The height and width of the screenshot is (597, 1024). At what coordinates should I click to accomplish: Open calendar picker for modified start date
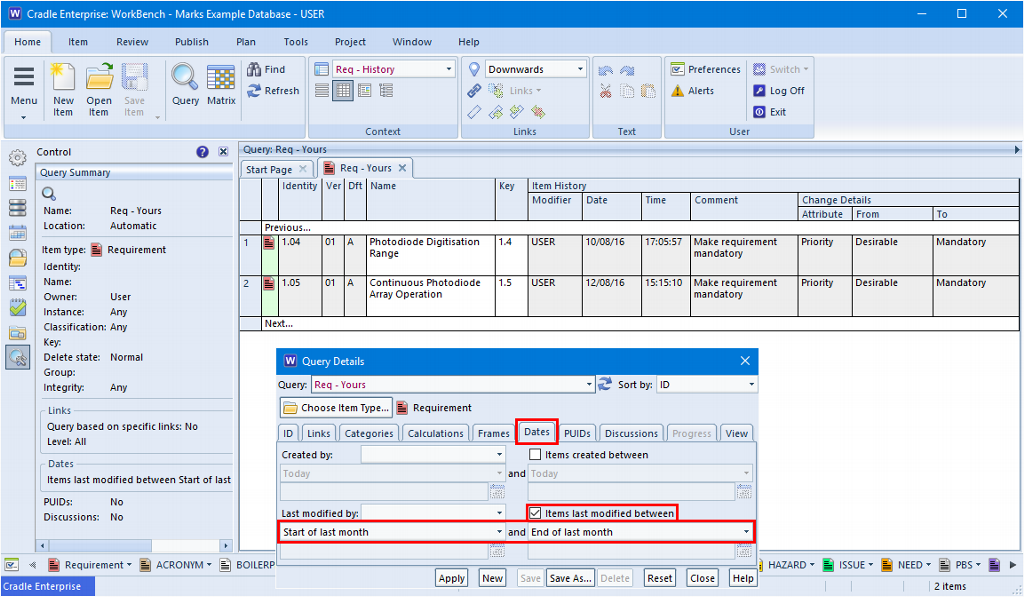[497, 551]
